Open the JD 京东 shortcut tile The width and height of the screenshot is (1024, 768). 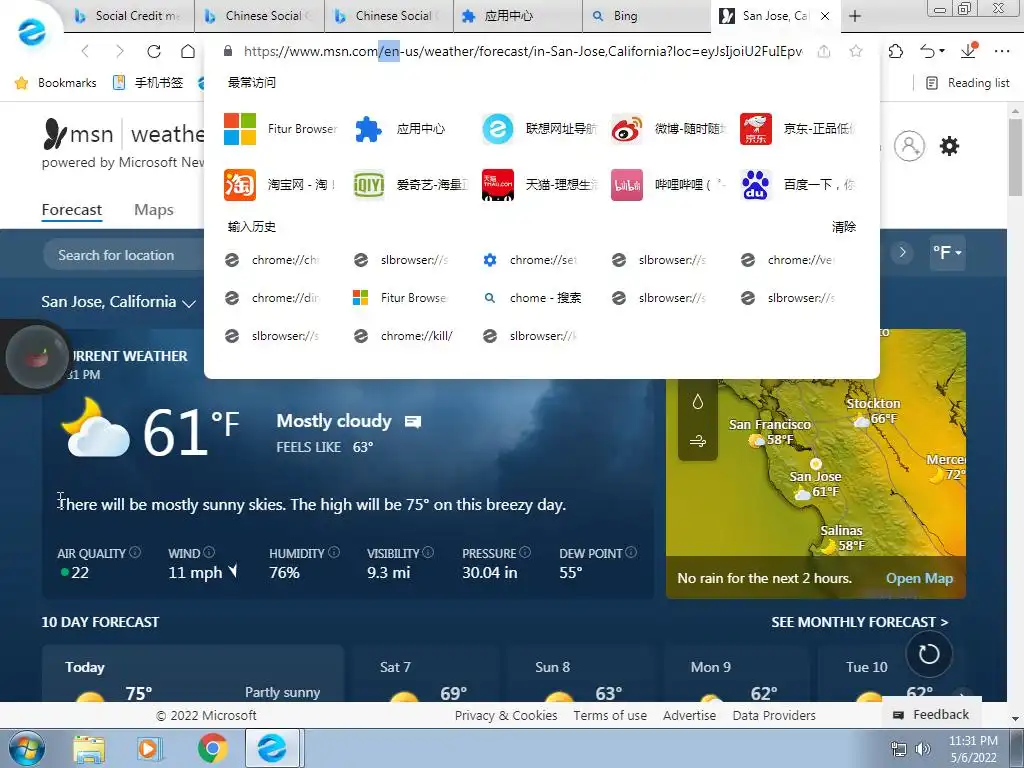(797, 129)
